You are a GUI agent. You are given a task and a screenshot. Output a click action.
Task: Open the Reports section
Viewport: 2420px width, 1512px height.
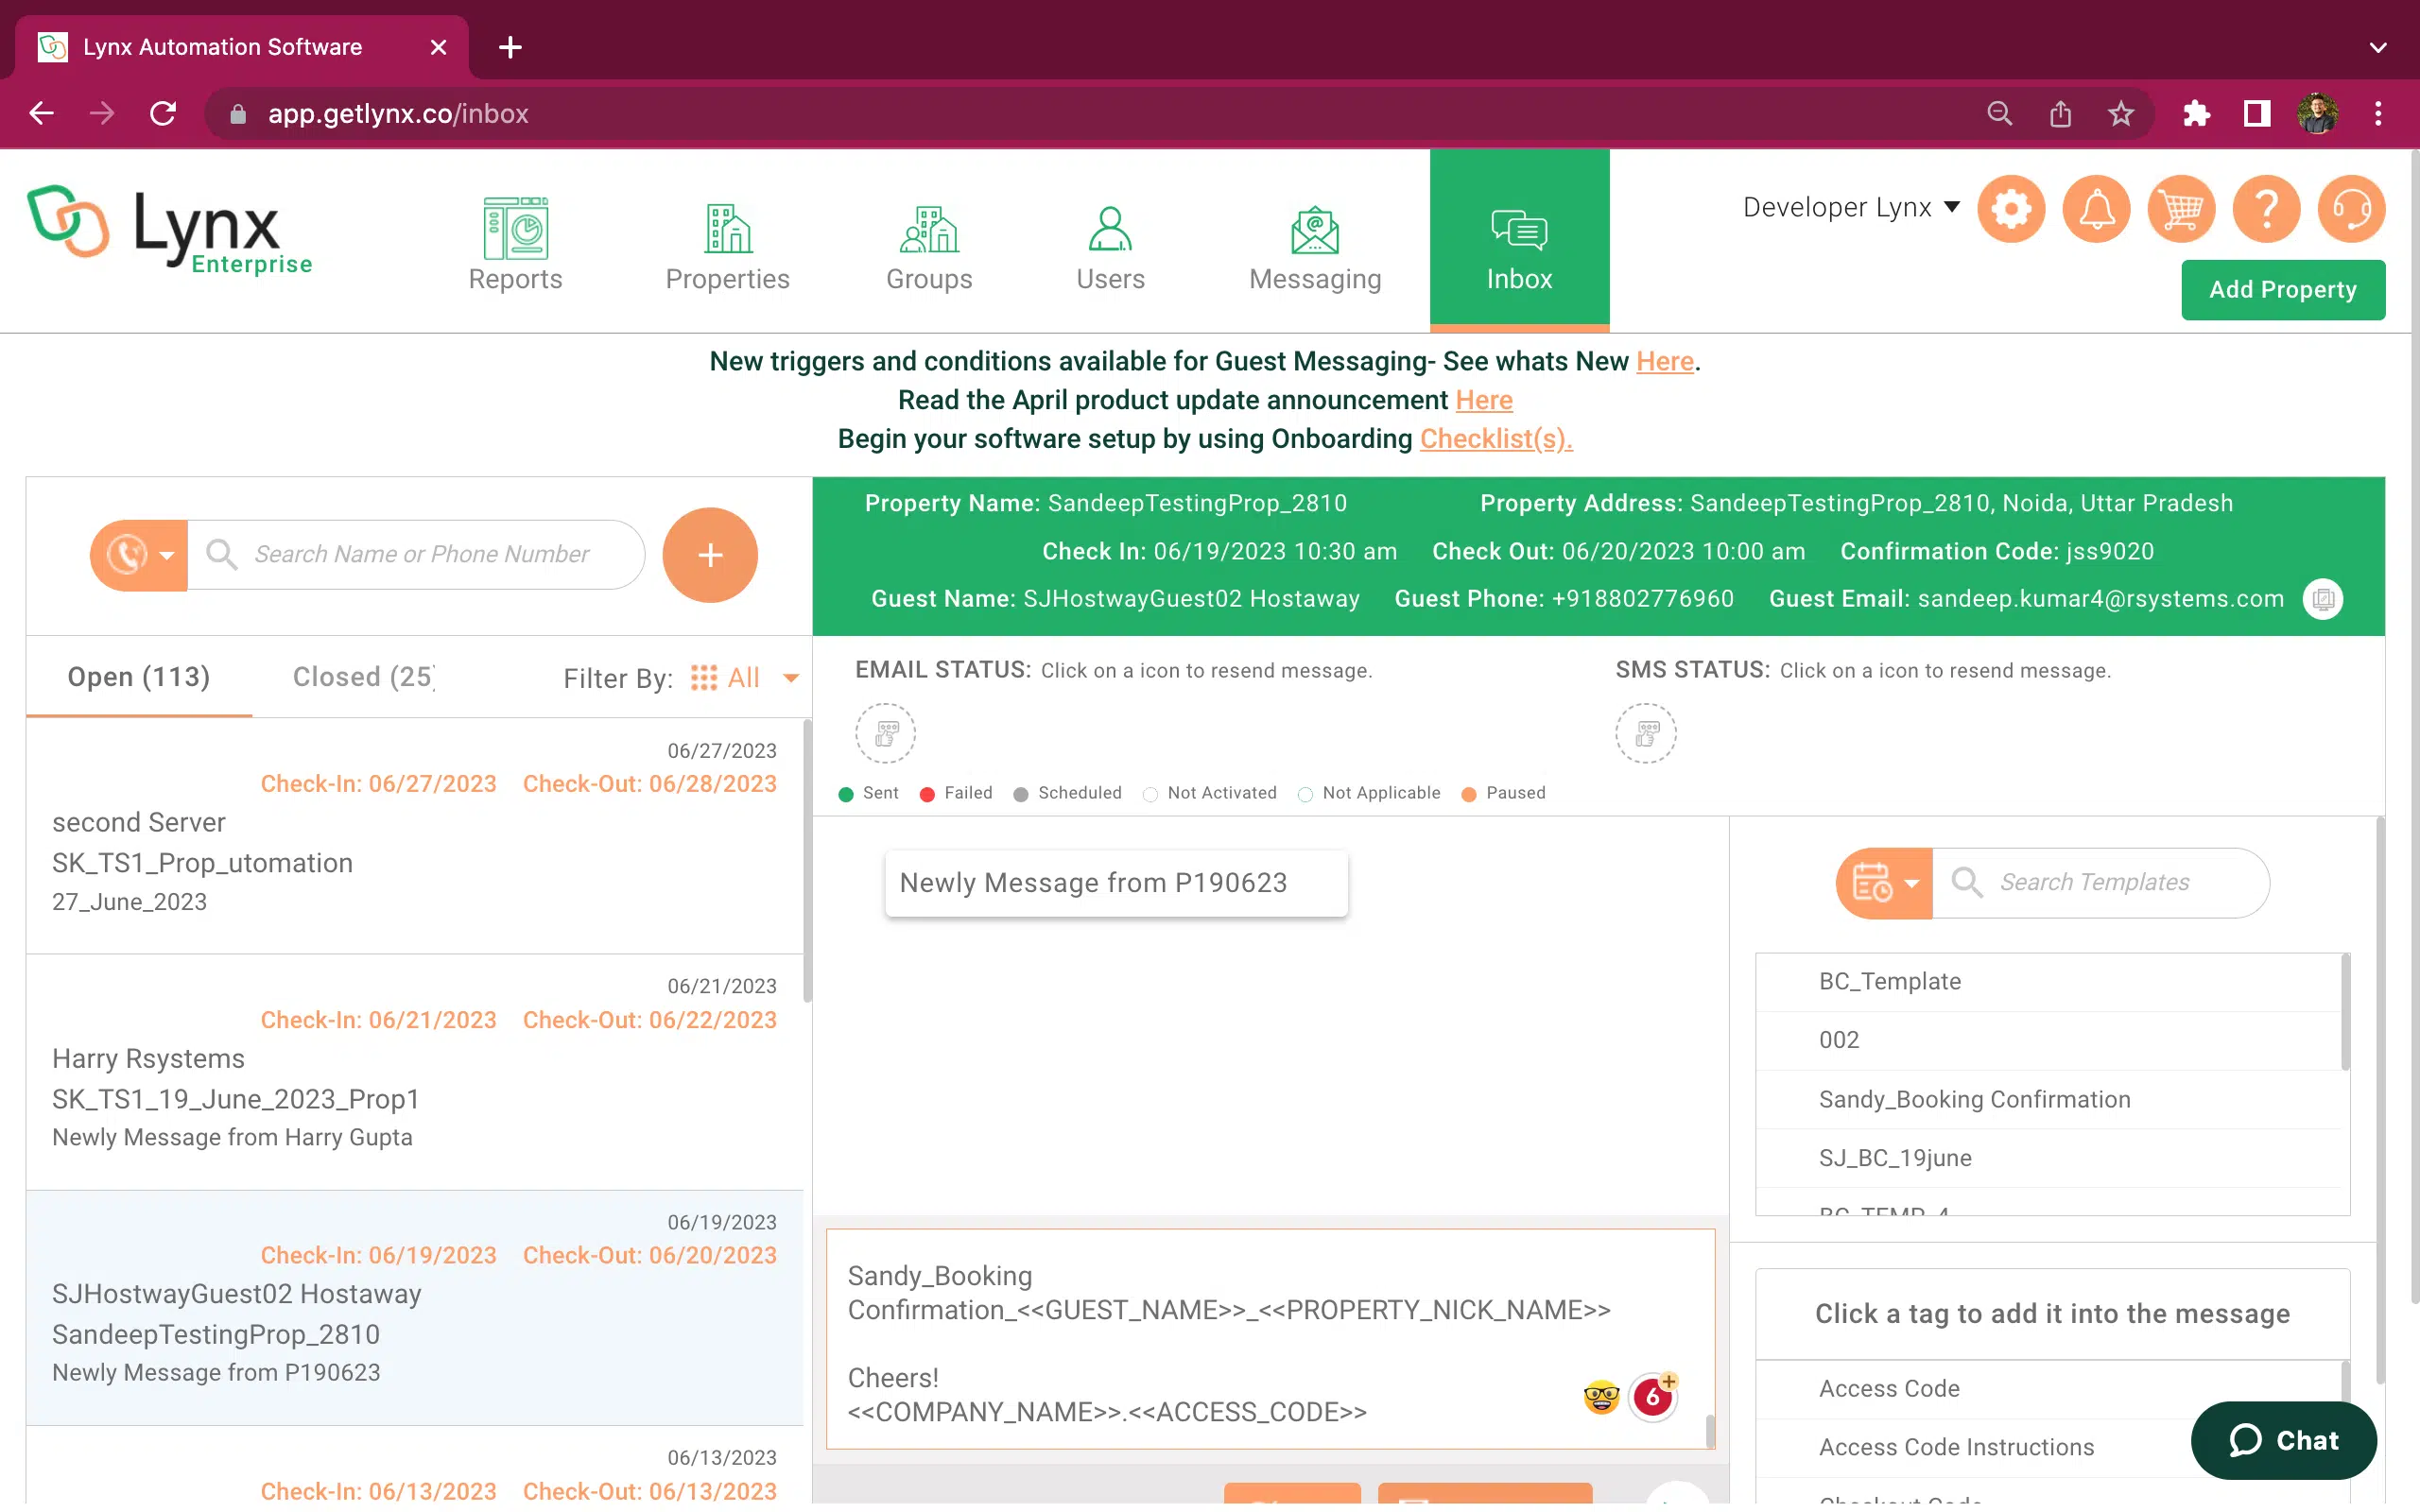[x=515, y=243]
